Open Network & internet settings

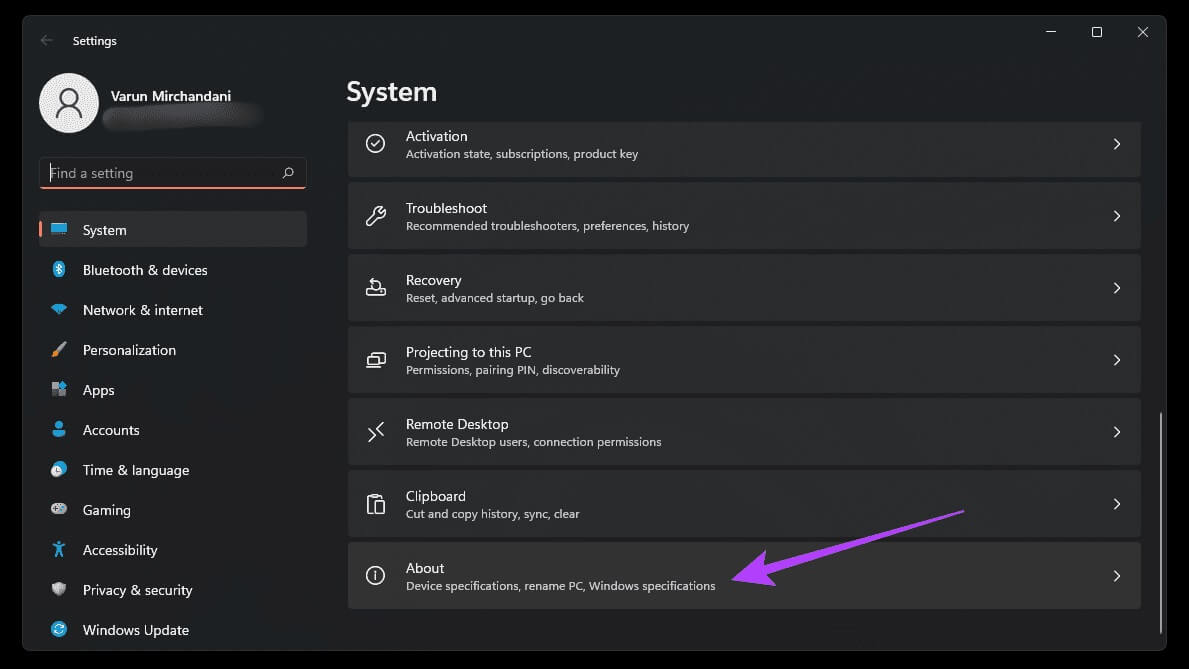pyautogui.click(x=173, y=309)
